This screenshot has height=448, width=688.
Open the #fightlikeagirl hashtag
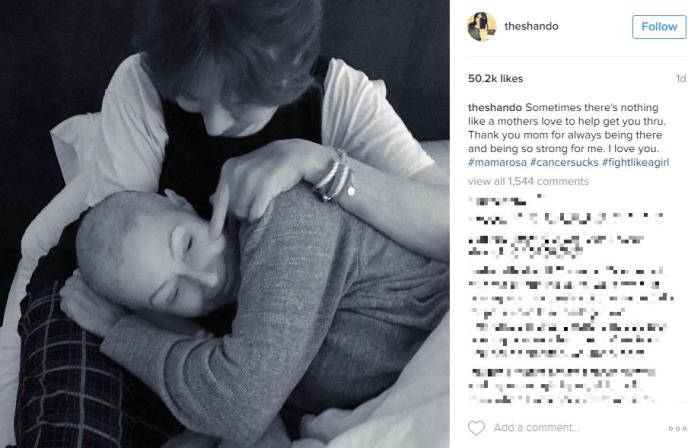pos(635,162)
